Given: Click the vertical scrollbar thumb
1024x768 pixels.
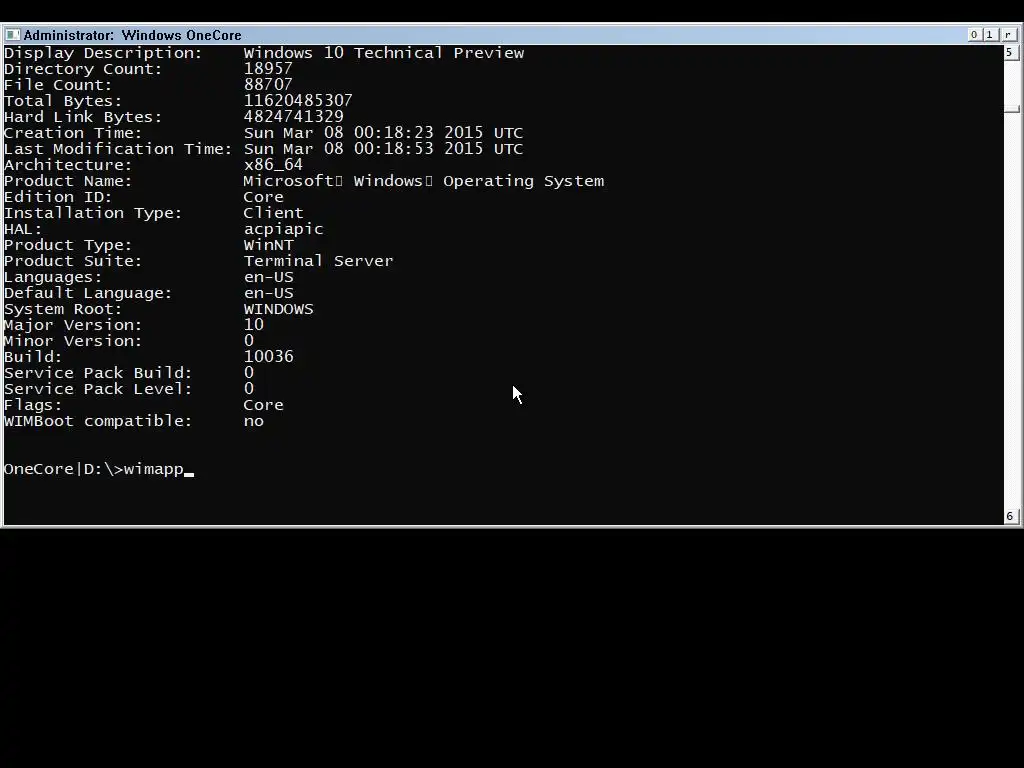Looking at the screenshot, I should pos(1012,109).
